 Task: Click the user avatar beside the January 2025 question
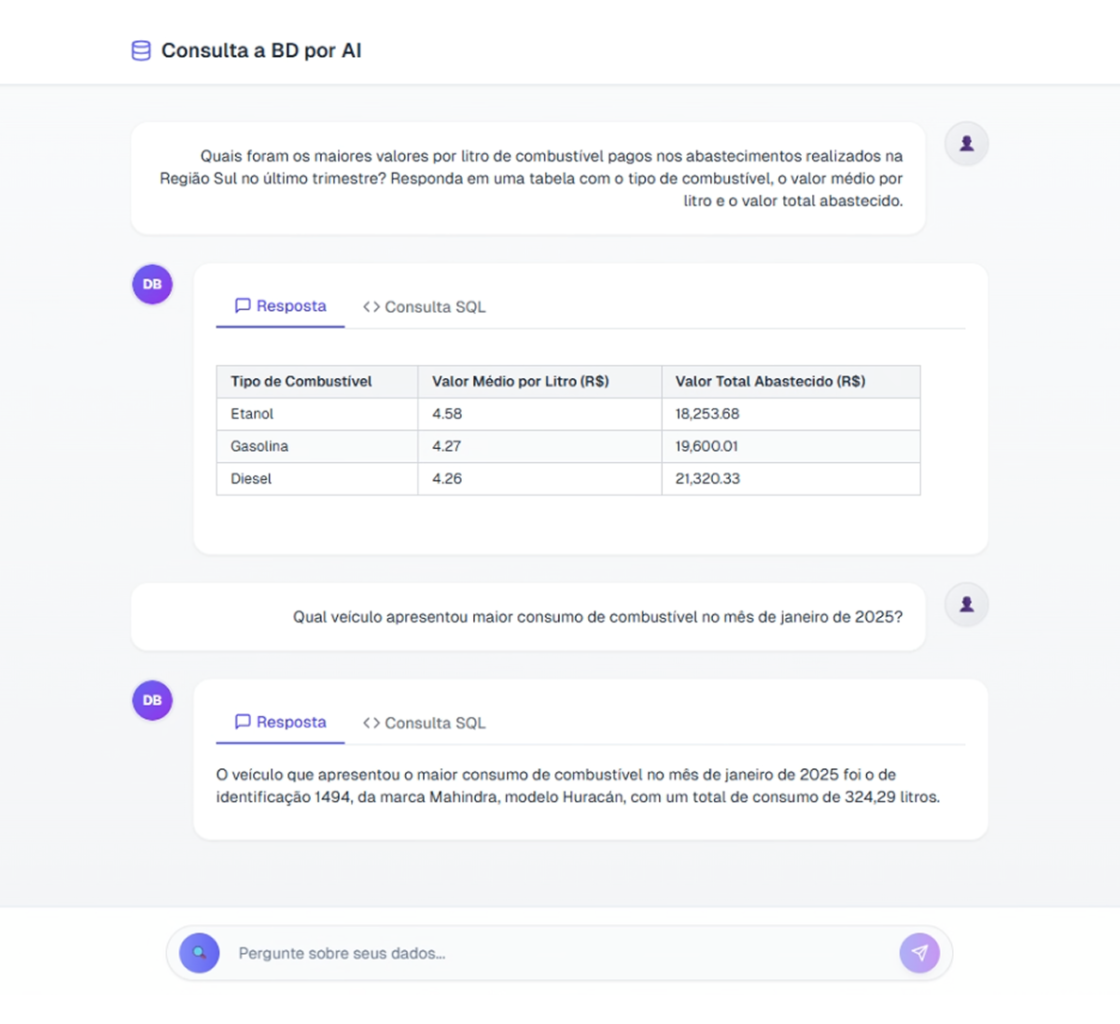click(966, 605)
